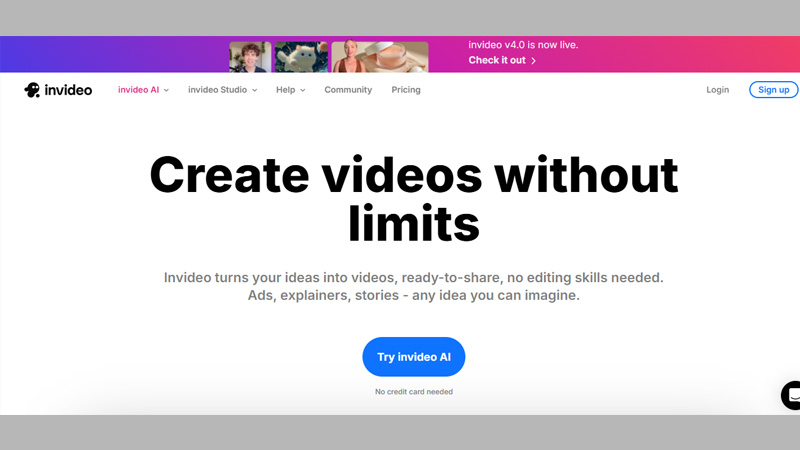Screen dimensions: 800x450
Task: Click the arrow beside Check it out
Action: [x=534, y=61]
